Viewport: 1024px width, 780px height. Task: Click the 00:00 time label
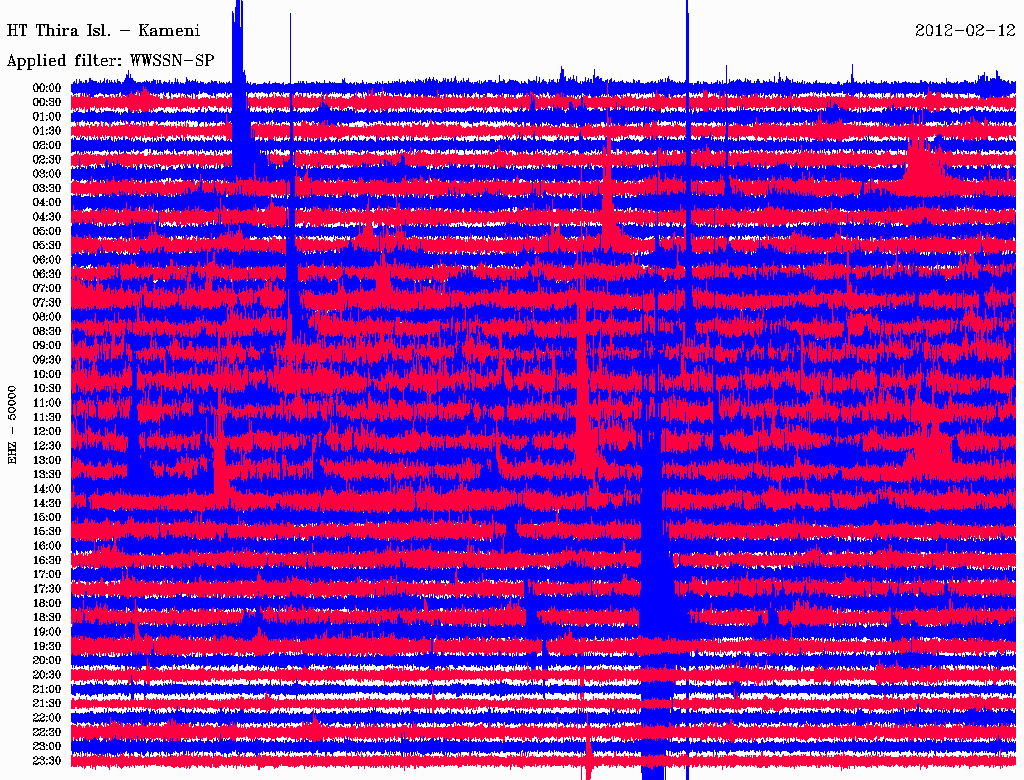47,88
